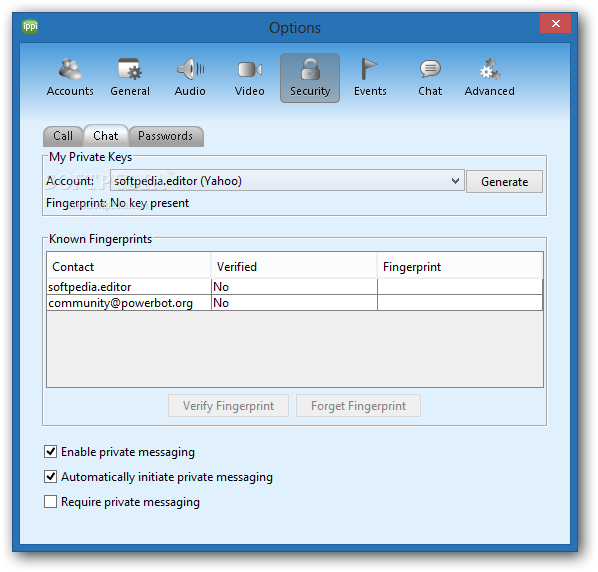Viewport: 598px width, 572px height.
Task: Enable Require private messaging checkbox
Action: tap(50, 501)
